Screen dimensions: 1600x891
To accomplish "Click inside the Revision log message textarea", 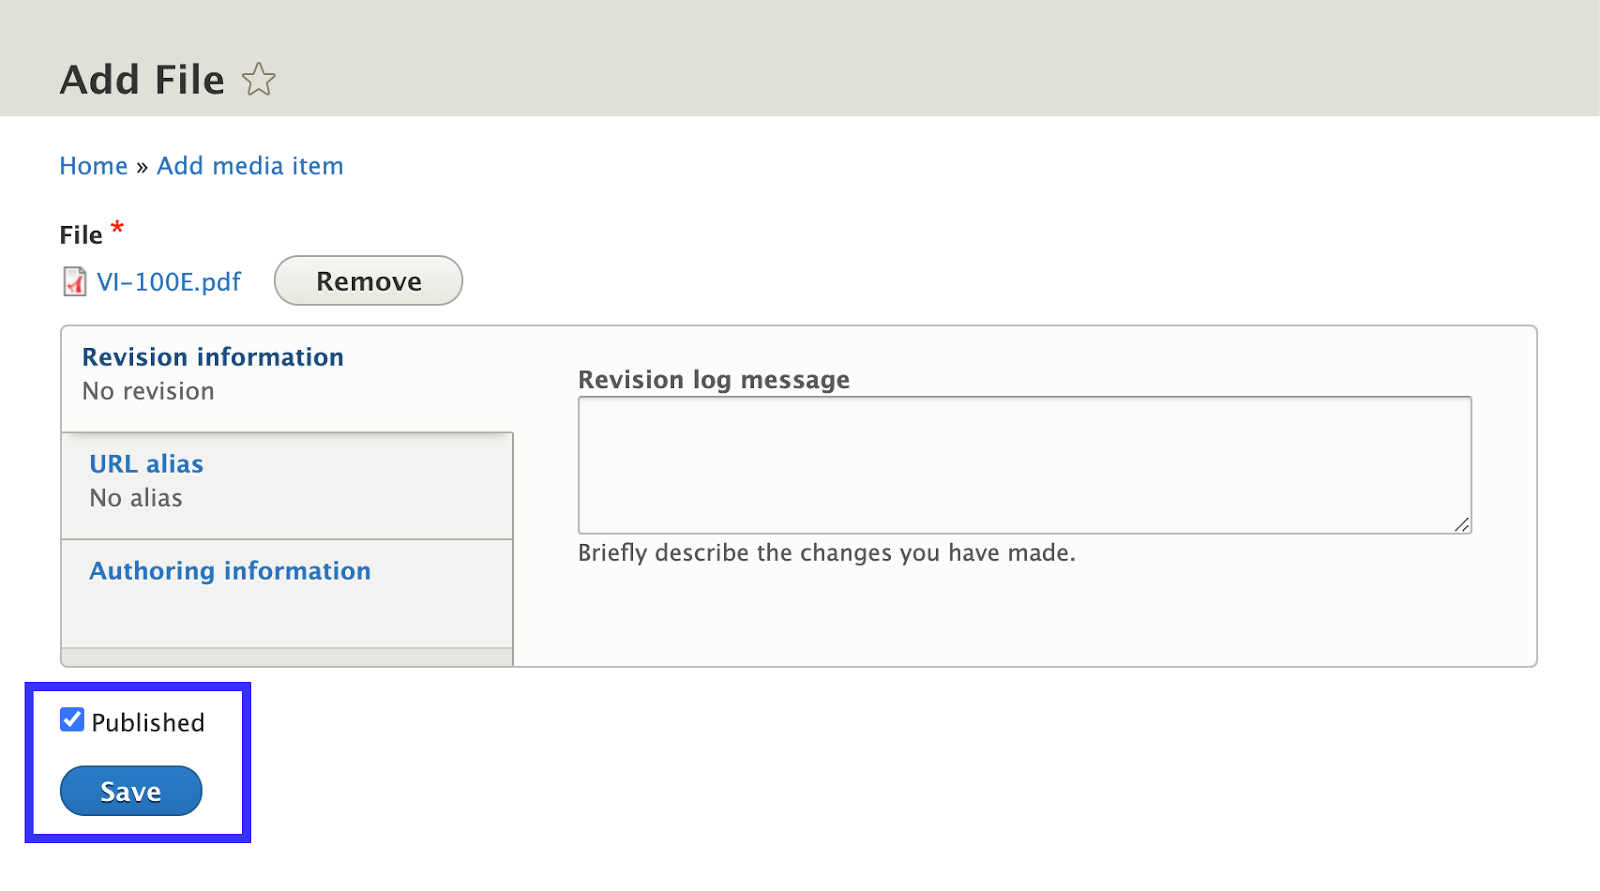I will (x=1025, y=465).
